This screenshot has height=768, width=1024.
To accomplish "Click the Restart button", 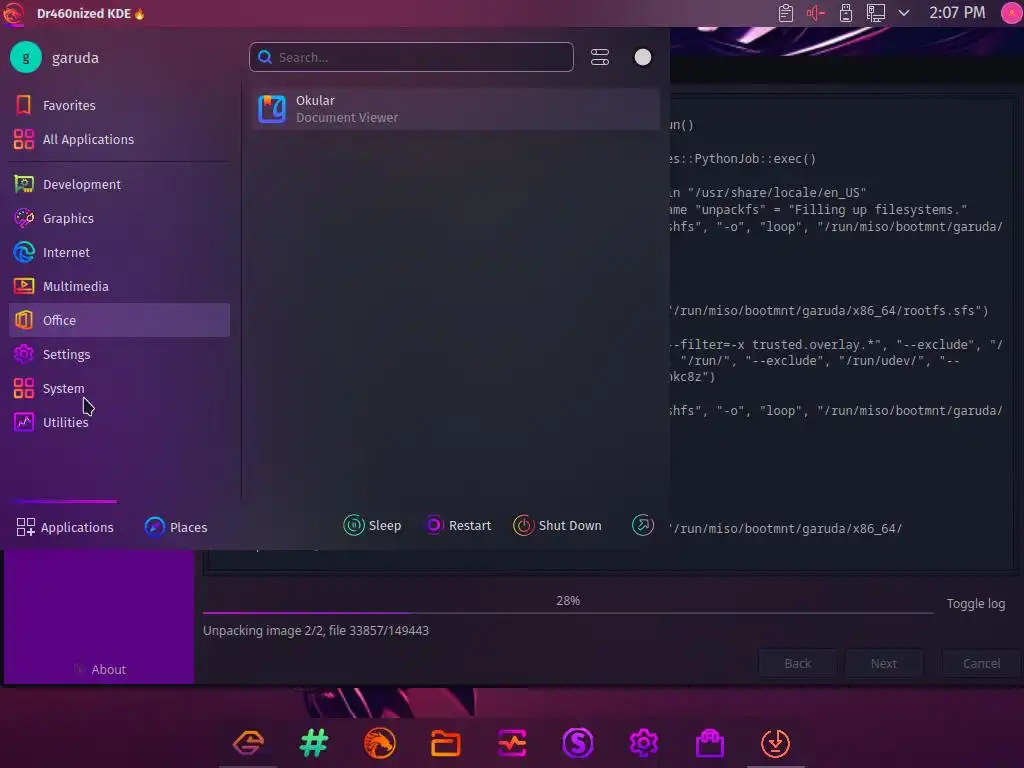I will pos(458,525).
